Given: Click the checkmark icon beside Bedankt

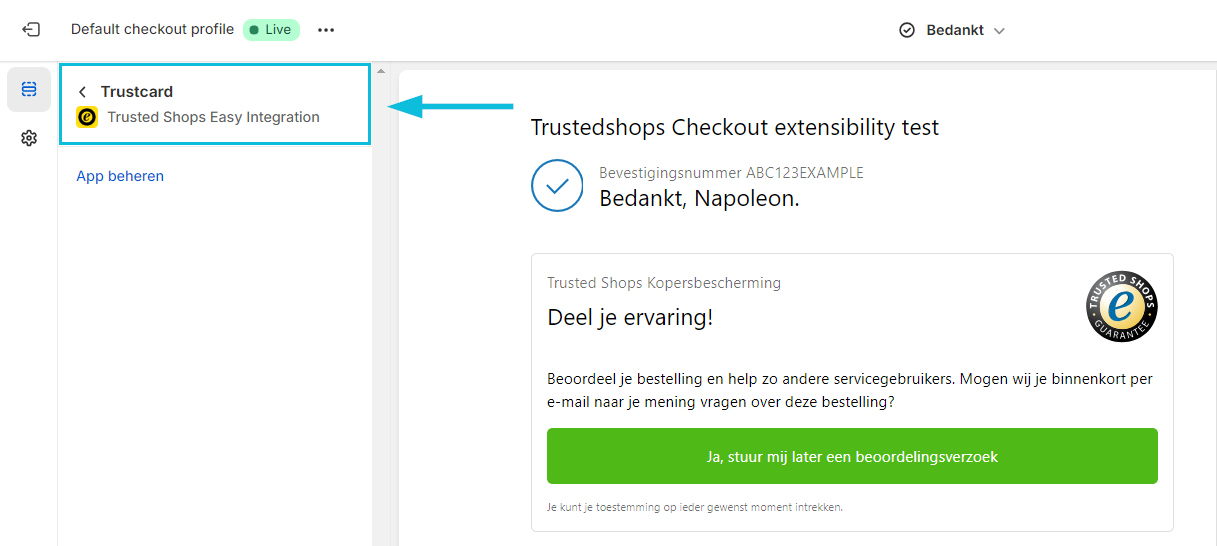Looking at the screenshot, I should coord(907,30).
